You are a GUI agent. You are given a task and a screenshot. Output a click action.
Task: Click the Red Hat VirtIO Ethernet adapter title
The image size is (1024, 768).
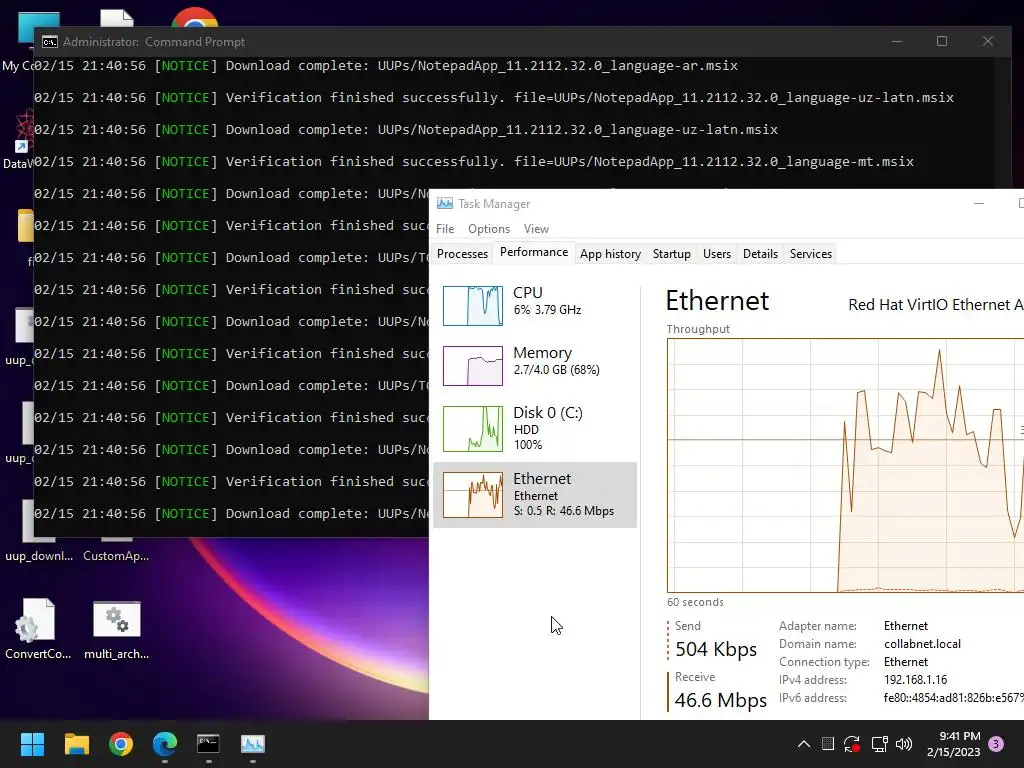tap(935, 304)
